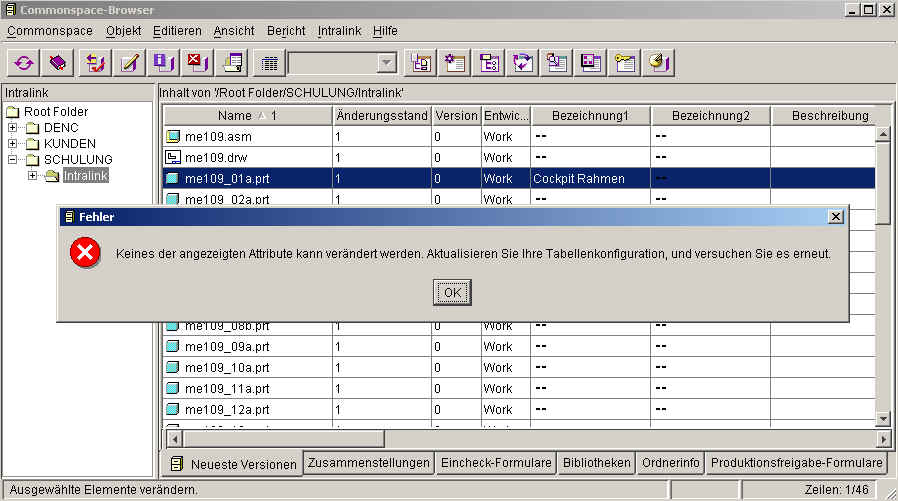Click the arrows-with-checkmark toolbar icon

(96, 63)
